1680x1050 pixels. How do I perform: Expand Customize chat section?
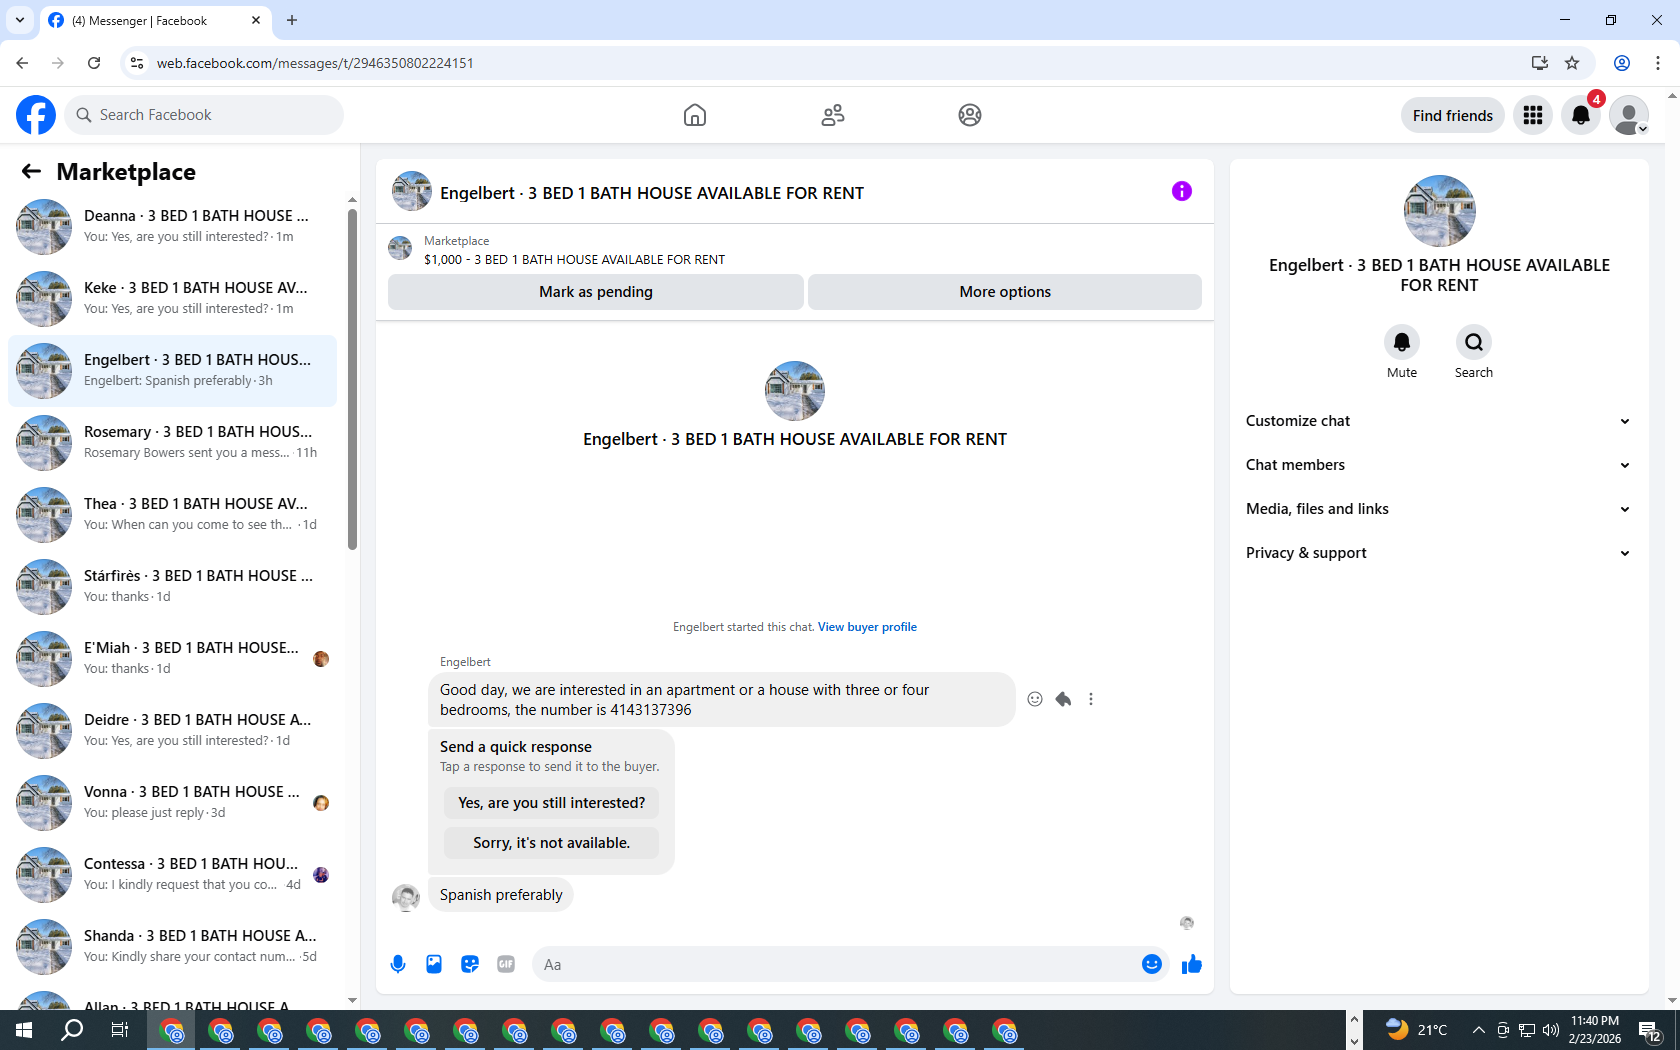tap(1439, 421)
